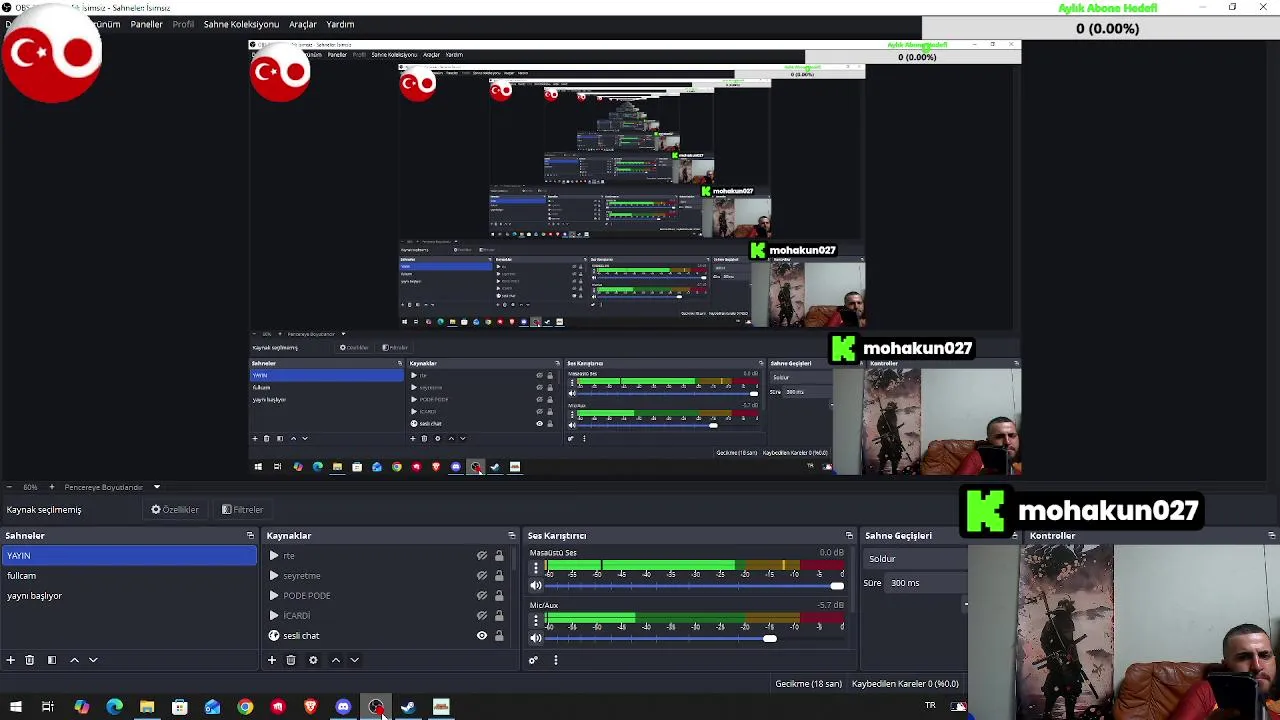Click the Özellikler button
This screenshot has width=1280, height=720.
175,510
